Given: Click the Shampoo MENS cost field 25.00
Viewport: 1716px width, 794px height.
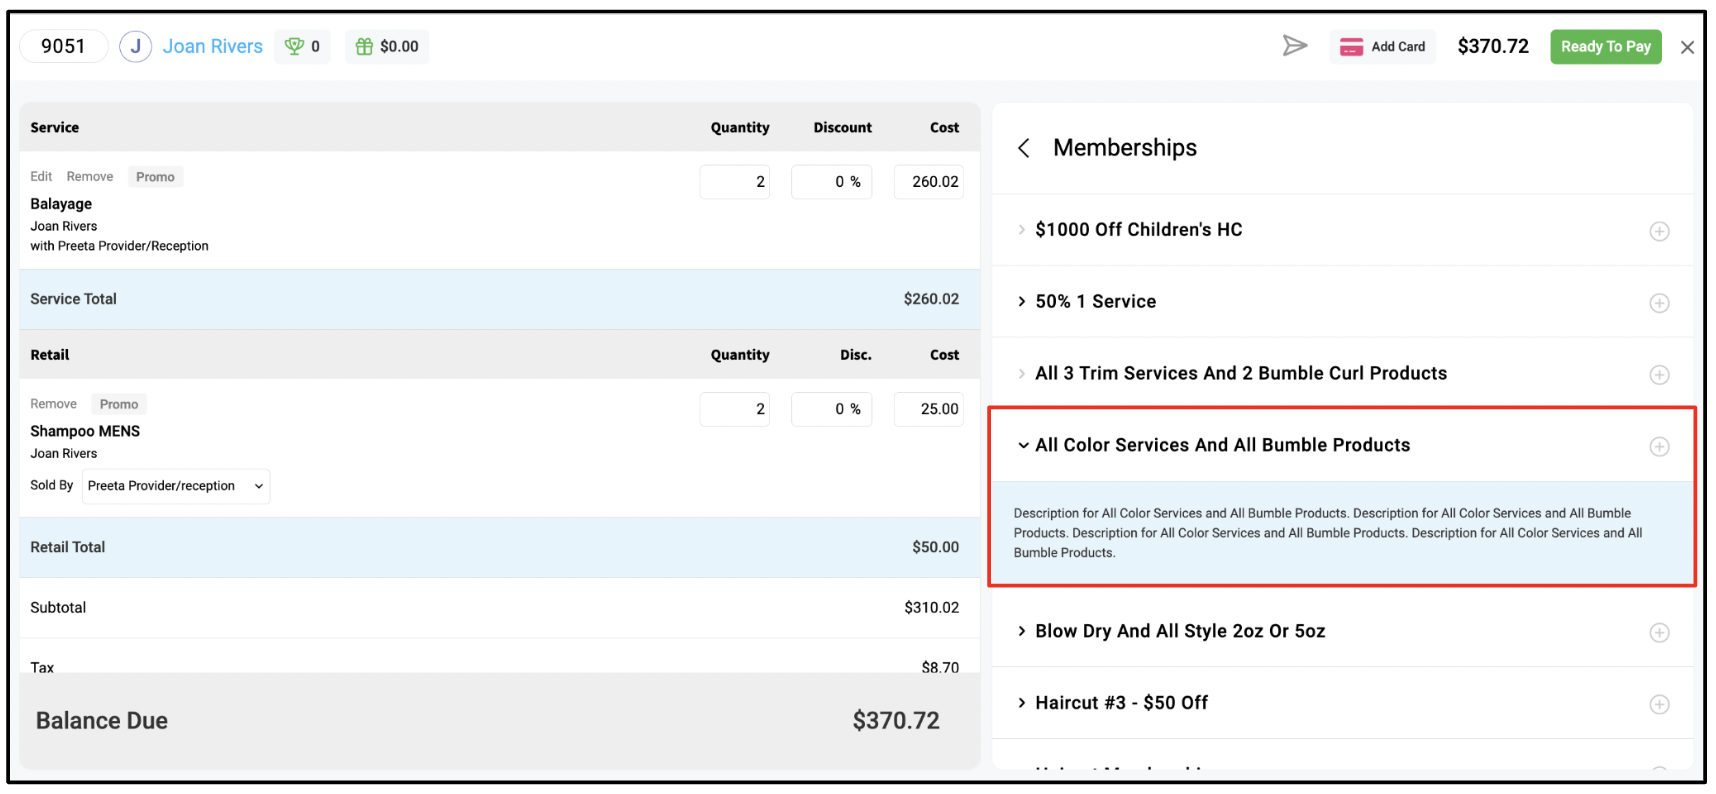Looking at the screenshot, I should [x=929, y=409].
